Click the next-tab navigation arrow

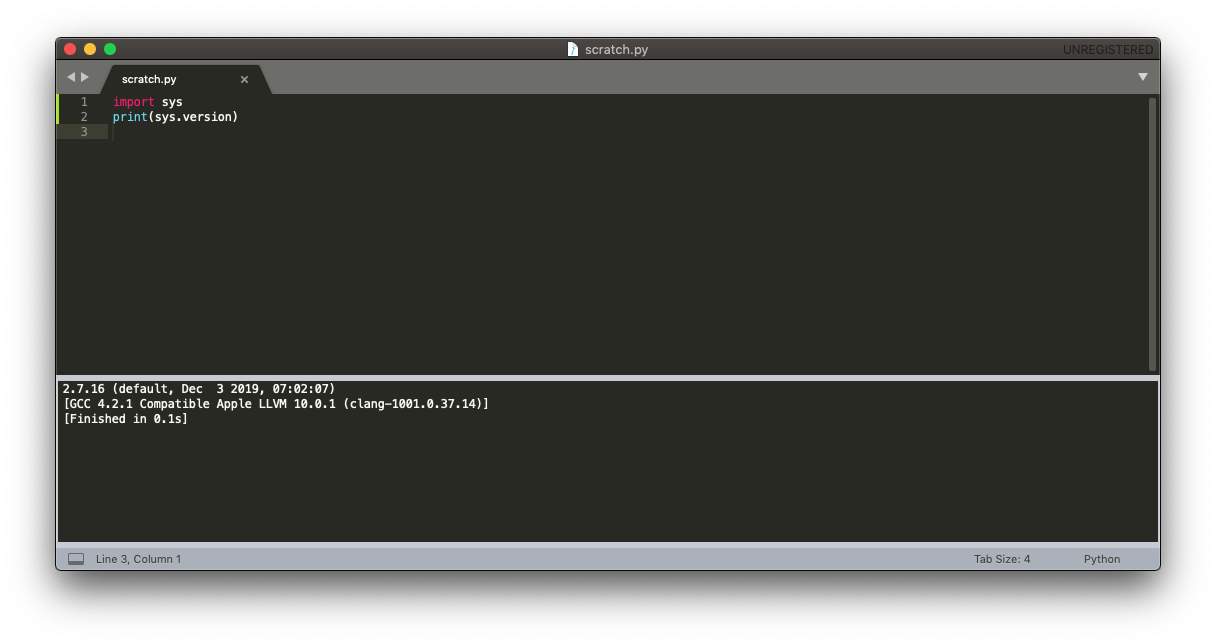tap(86, 76)
